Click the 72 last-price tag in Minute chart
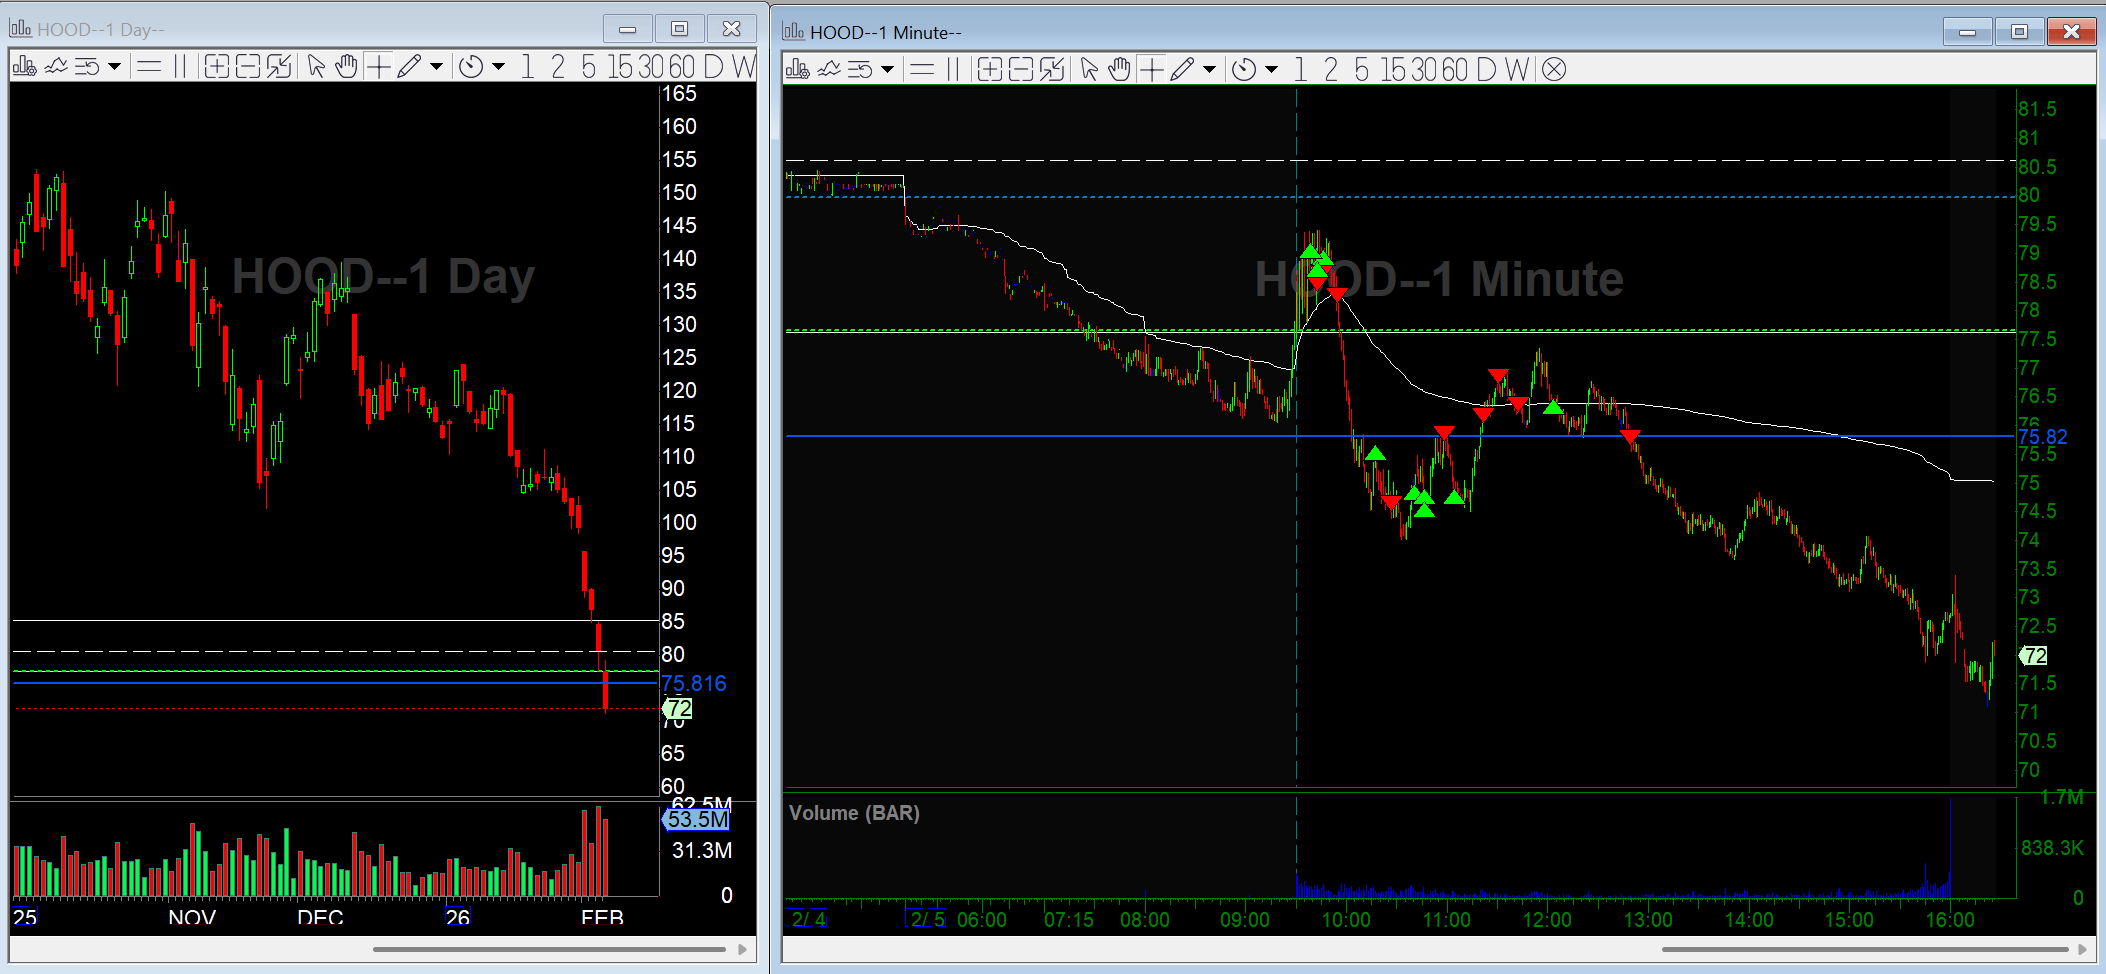Viewport: 2106px width, 974px height. pyautogui.click(x=2034, y=655)
